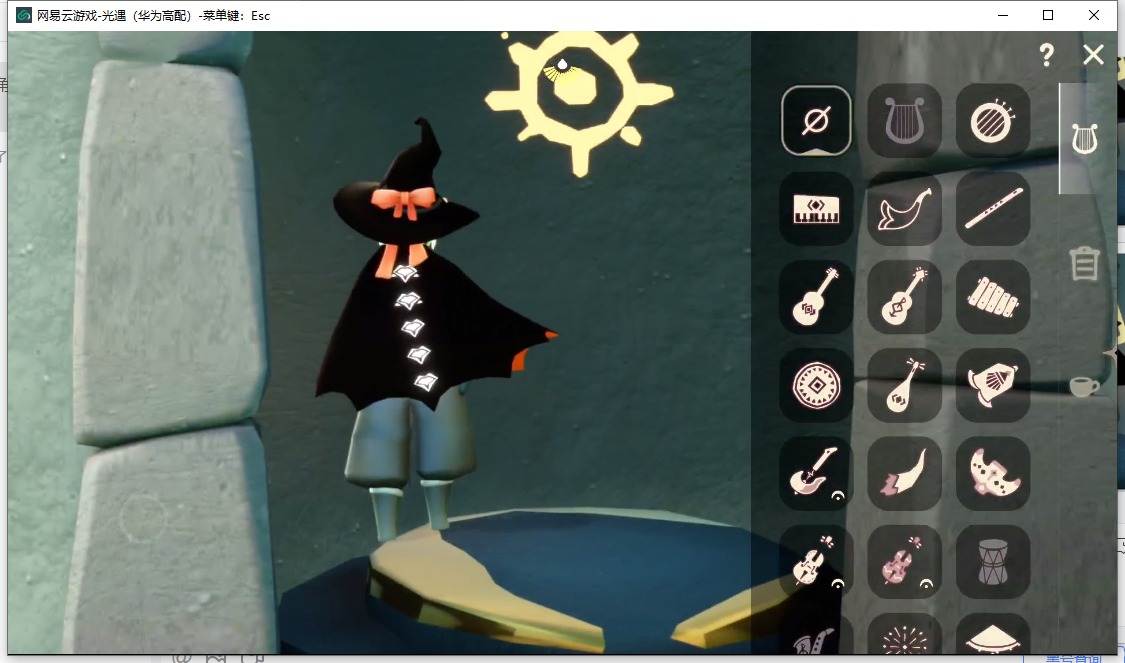Minimize the cloud gaming window
1125x663 pixels.
tap(1003, 15)
